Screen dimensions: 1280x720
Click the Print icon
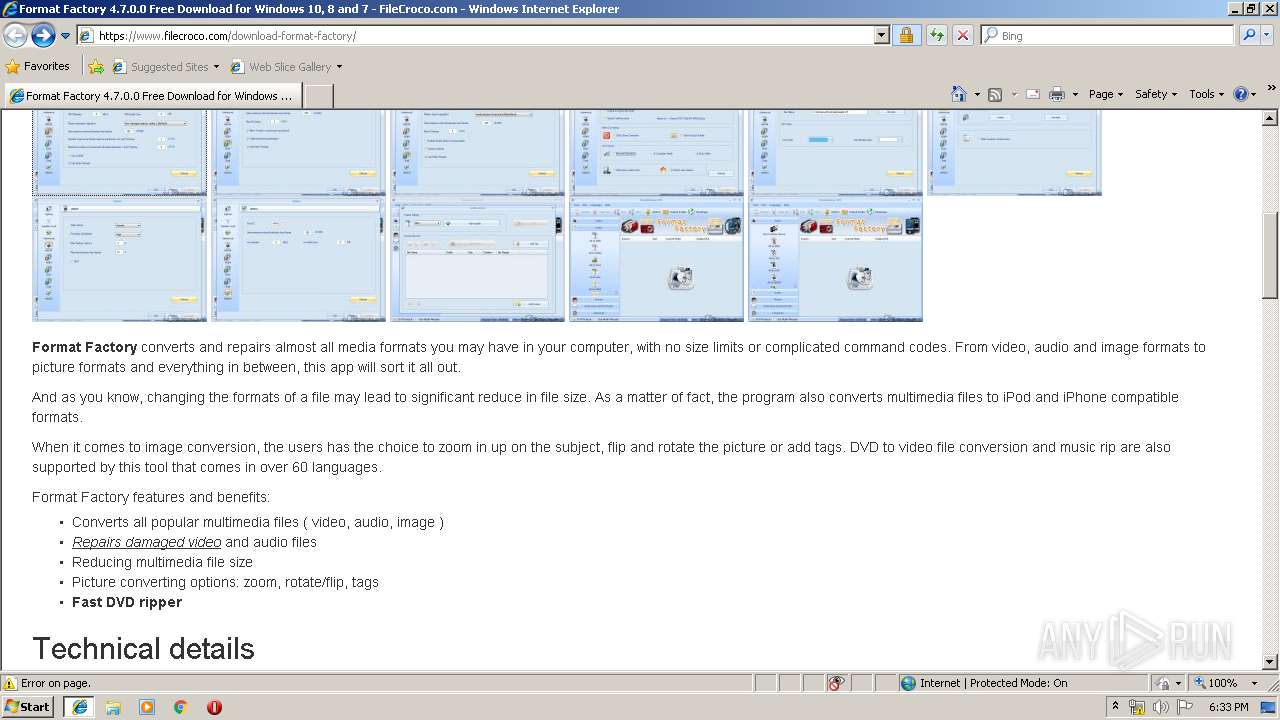(1057, 94)
